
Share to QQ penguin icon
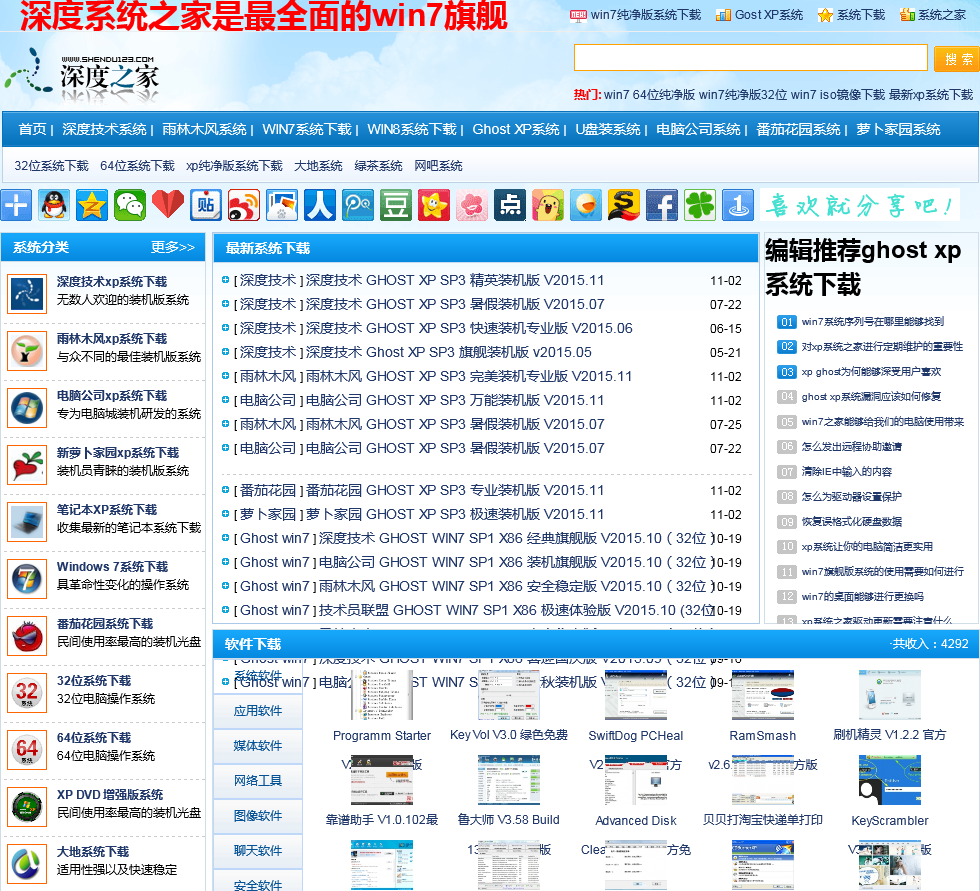[54, 205]
